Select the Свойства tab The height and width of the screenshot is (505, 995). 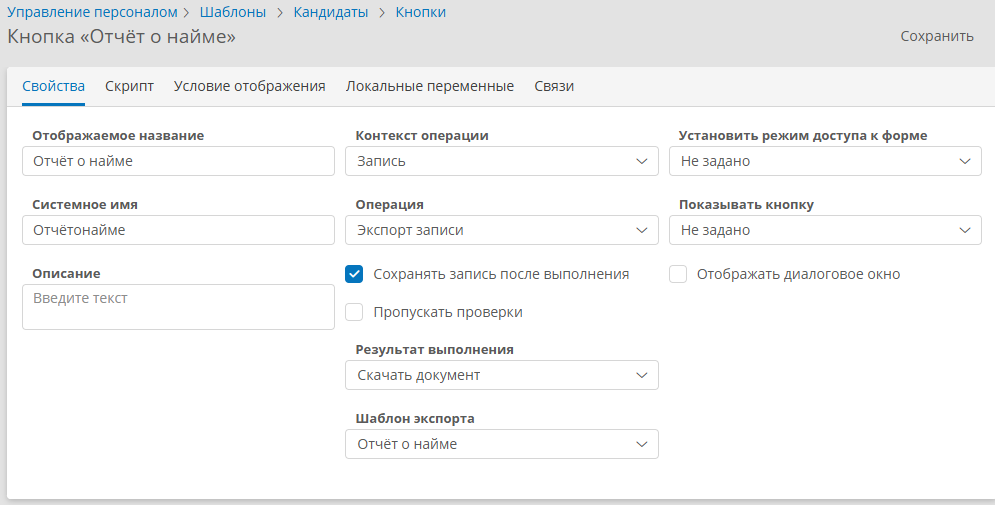pyautogui.click(x=53, y=86)
